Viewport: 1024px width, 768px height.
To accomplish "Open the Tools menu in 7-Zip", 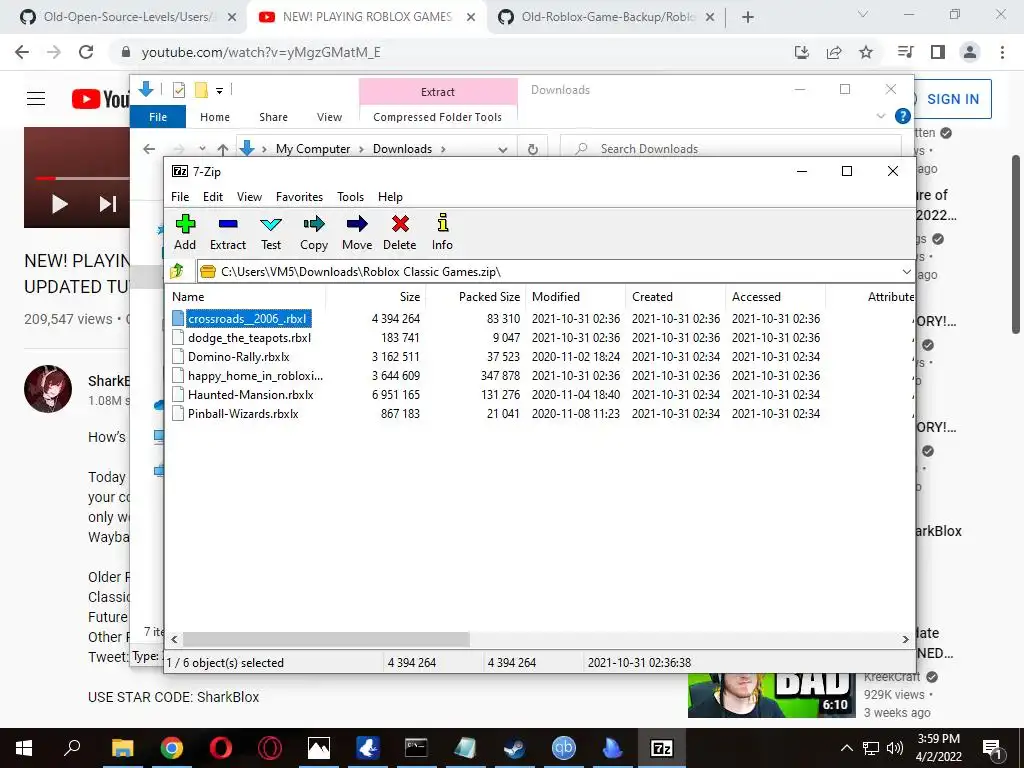I will pyautogui.click(x=350, y=197).
